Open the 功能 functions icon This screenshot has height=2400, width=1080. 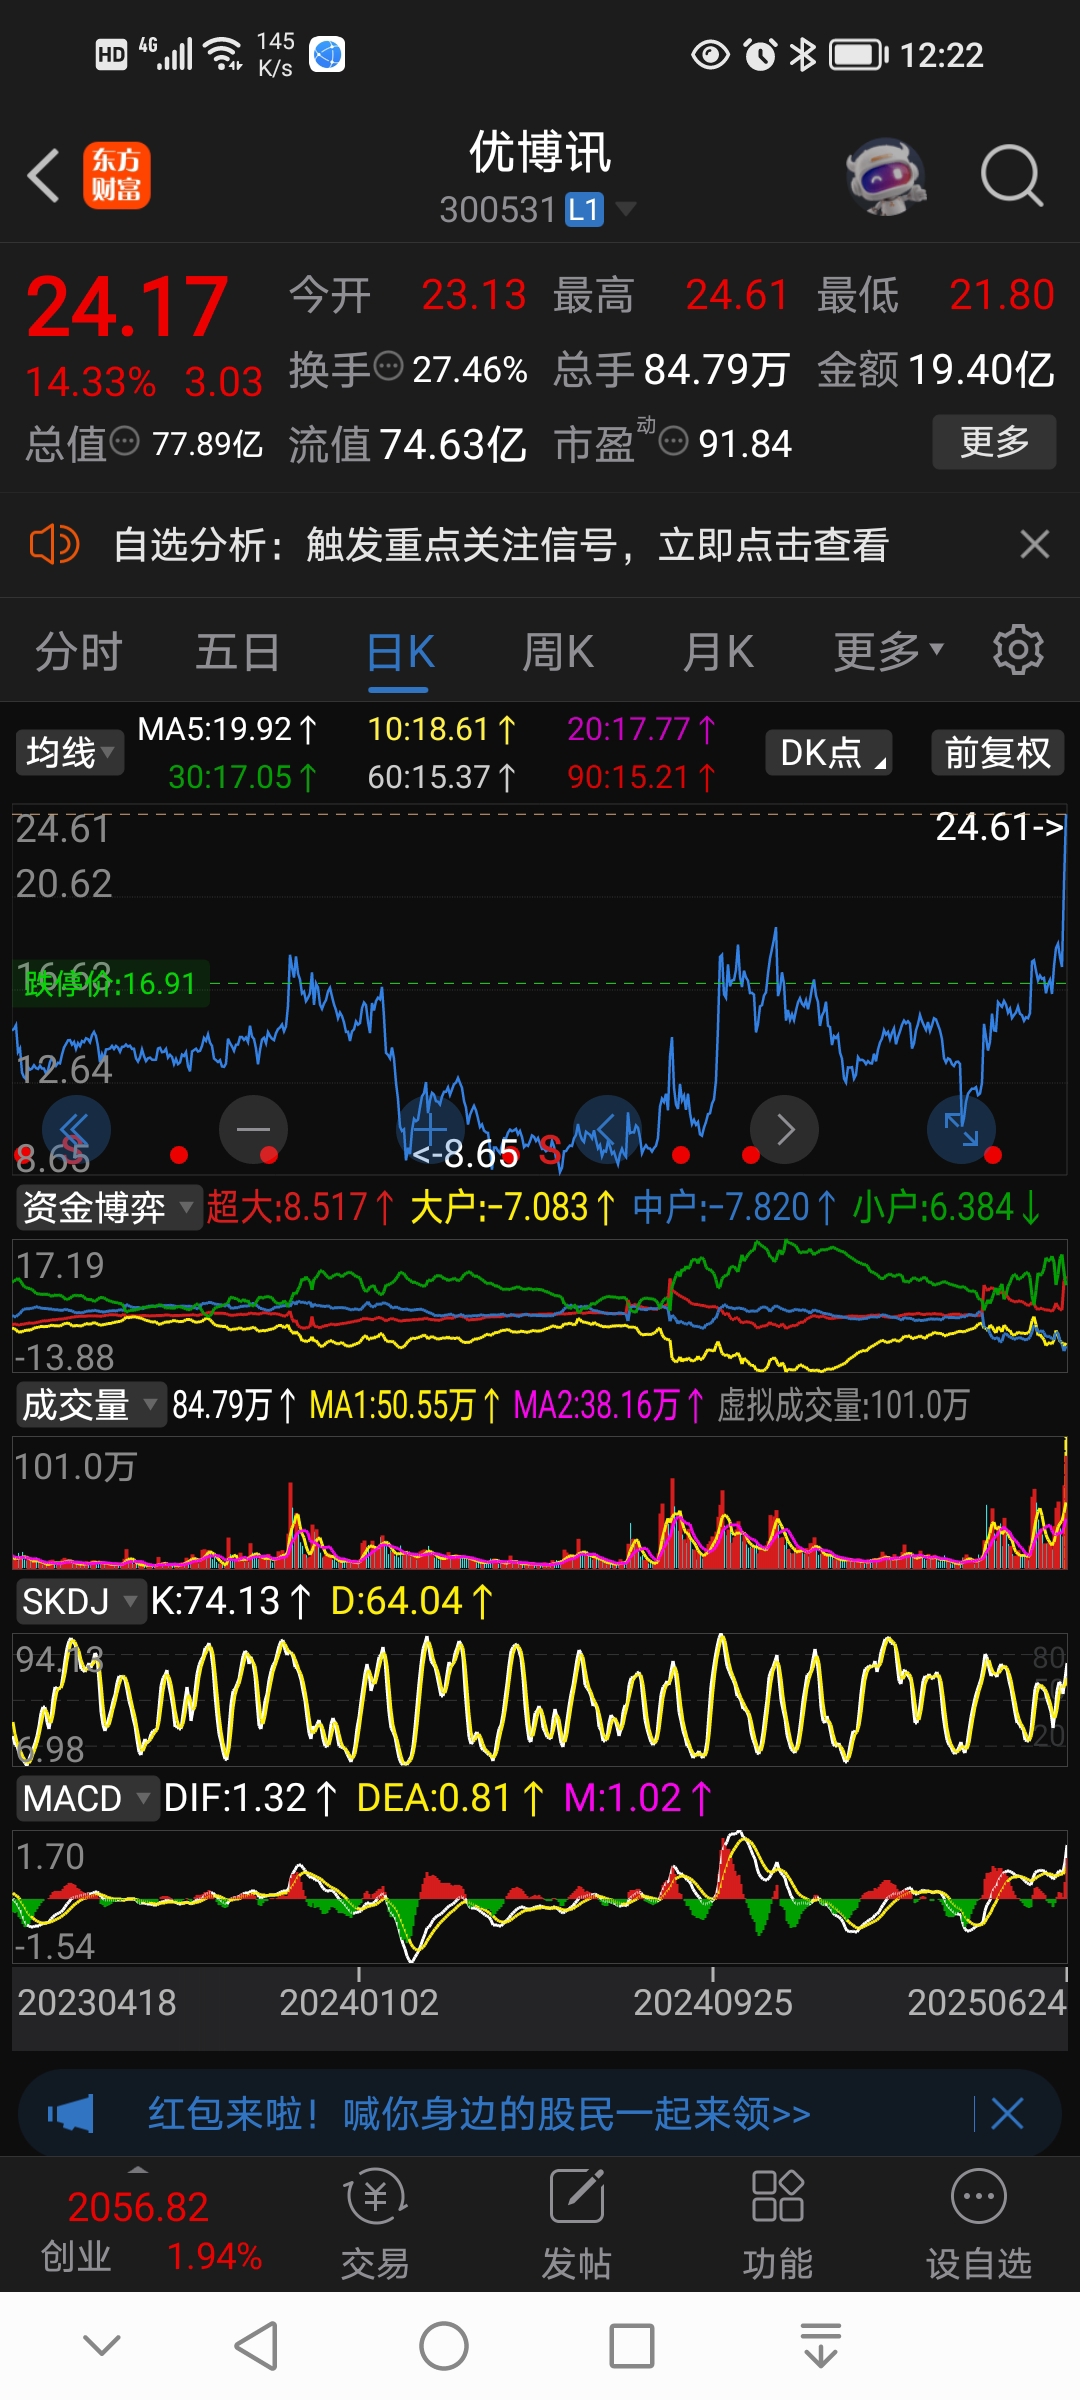pyautogui.click(x=778, y=2225)
